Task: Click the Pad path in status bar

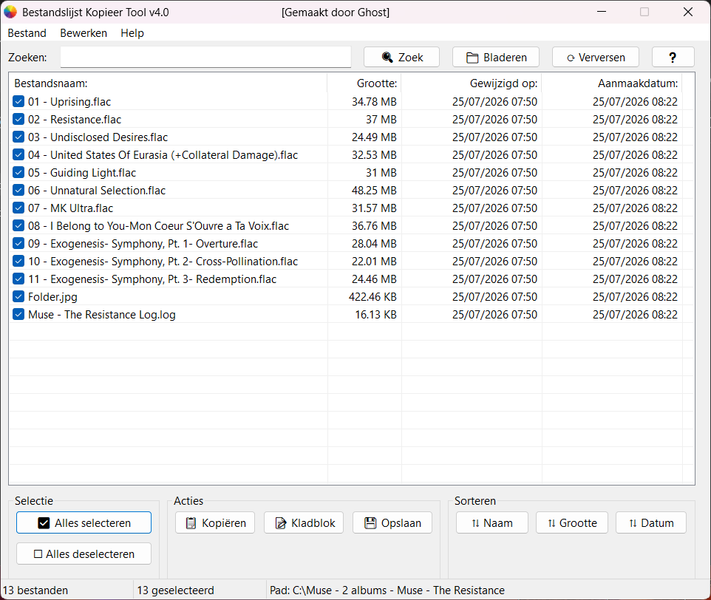Action: point(387,590)
